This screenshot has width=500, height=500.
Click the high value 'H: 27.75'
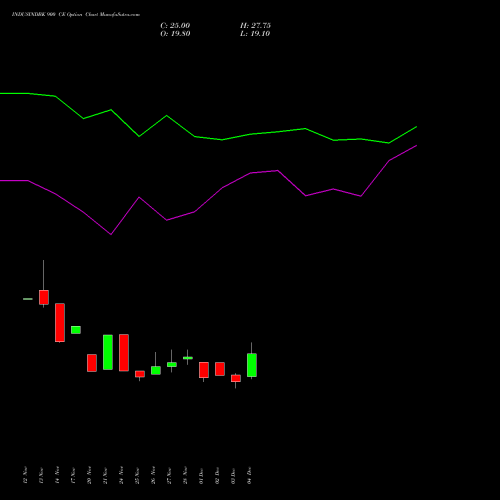pos(255,26)
